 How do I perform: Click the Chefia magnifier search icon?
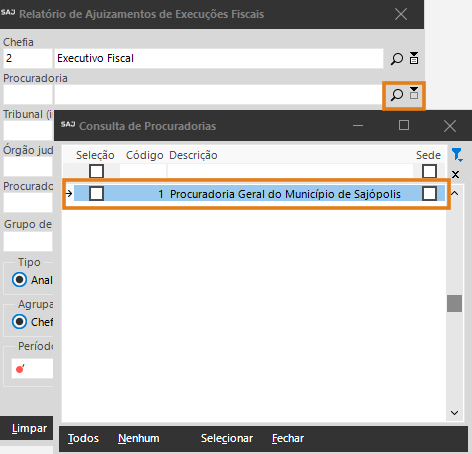(x=397, y=59)
